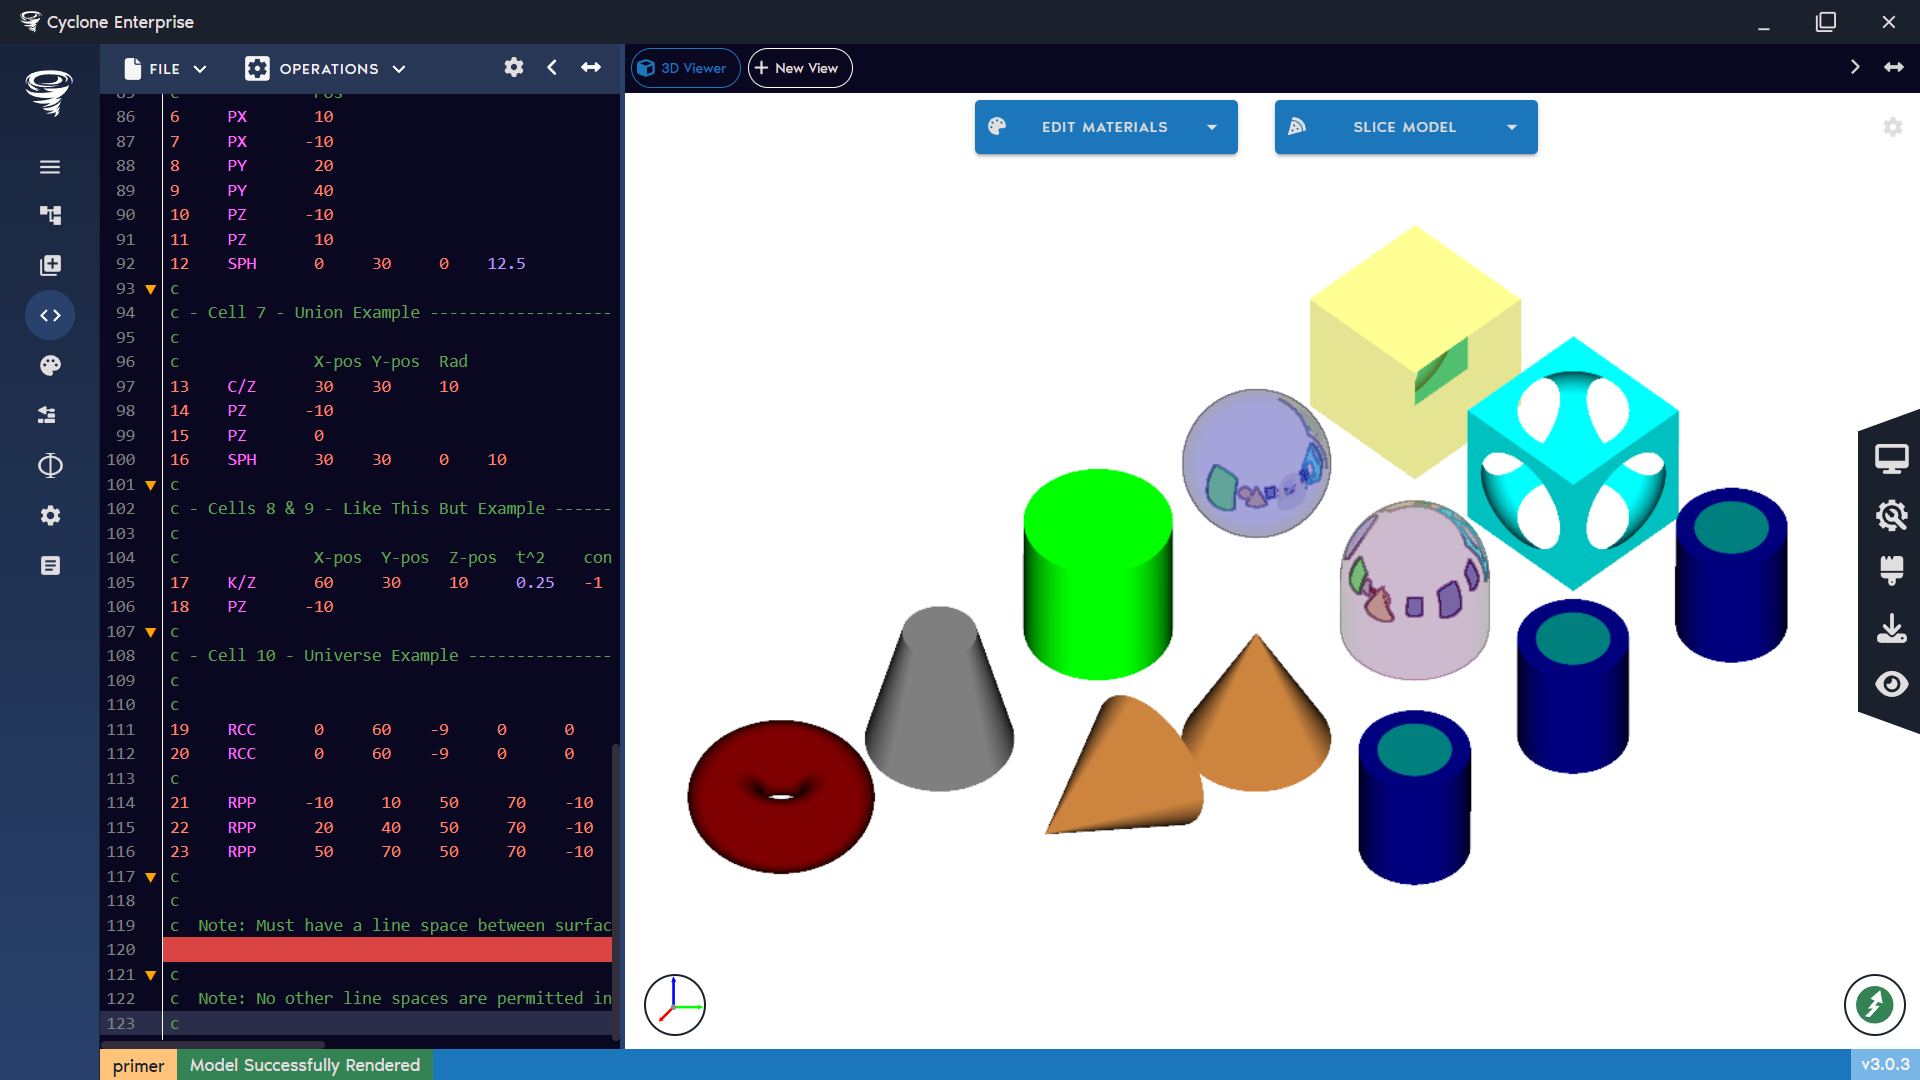Image resolution: width=1920 pixels, height=1080 pixels.
Task: Collapse the code fold arrow at line 93
Action: tap(149, 289)
